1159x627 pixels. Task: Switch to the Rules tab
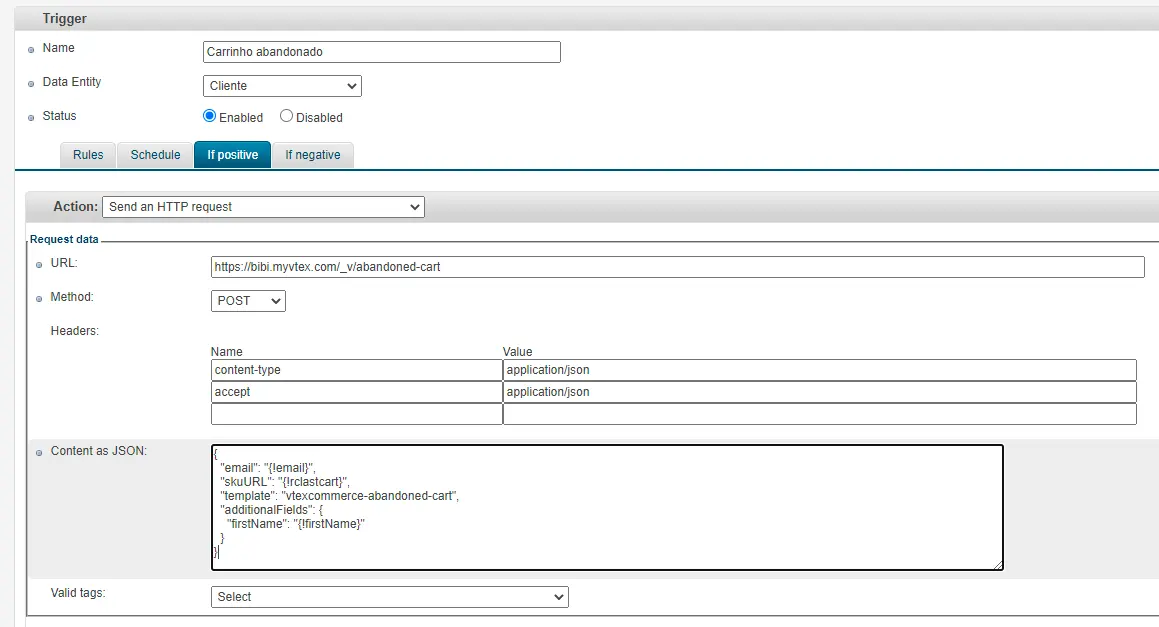tap(88, 155)
